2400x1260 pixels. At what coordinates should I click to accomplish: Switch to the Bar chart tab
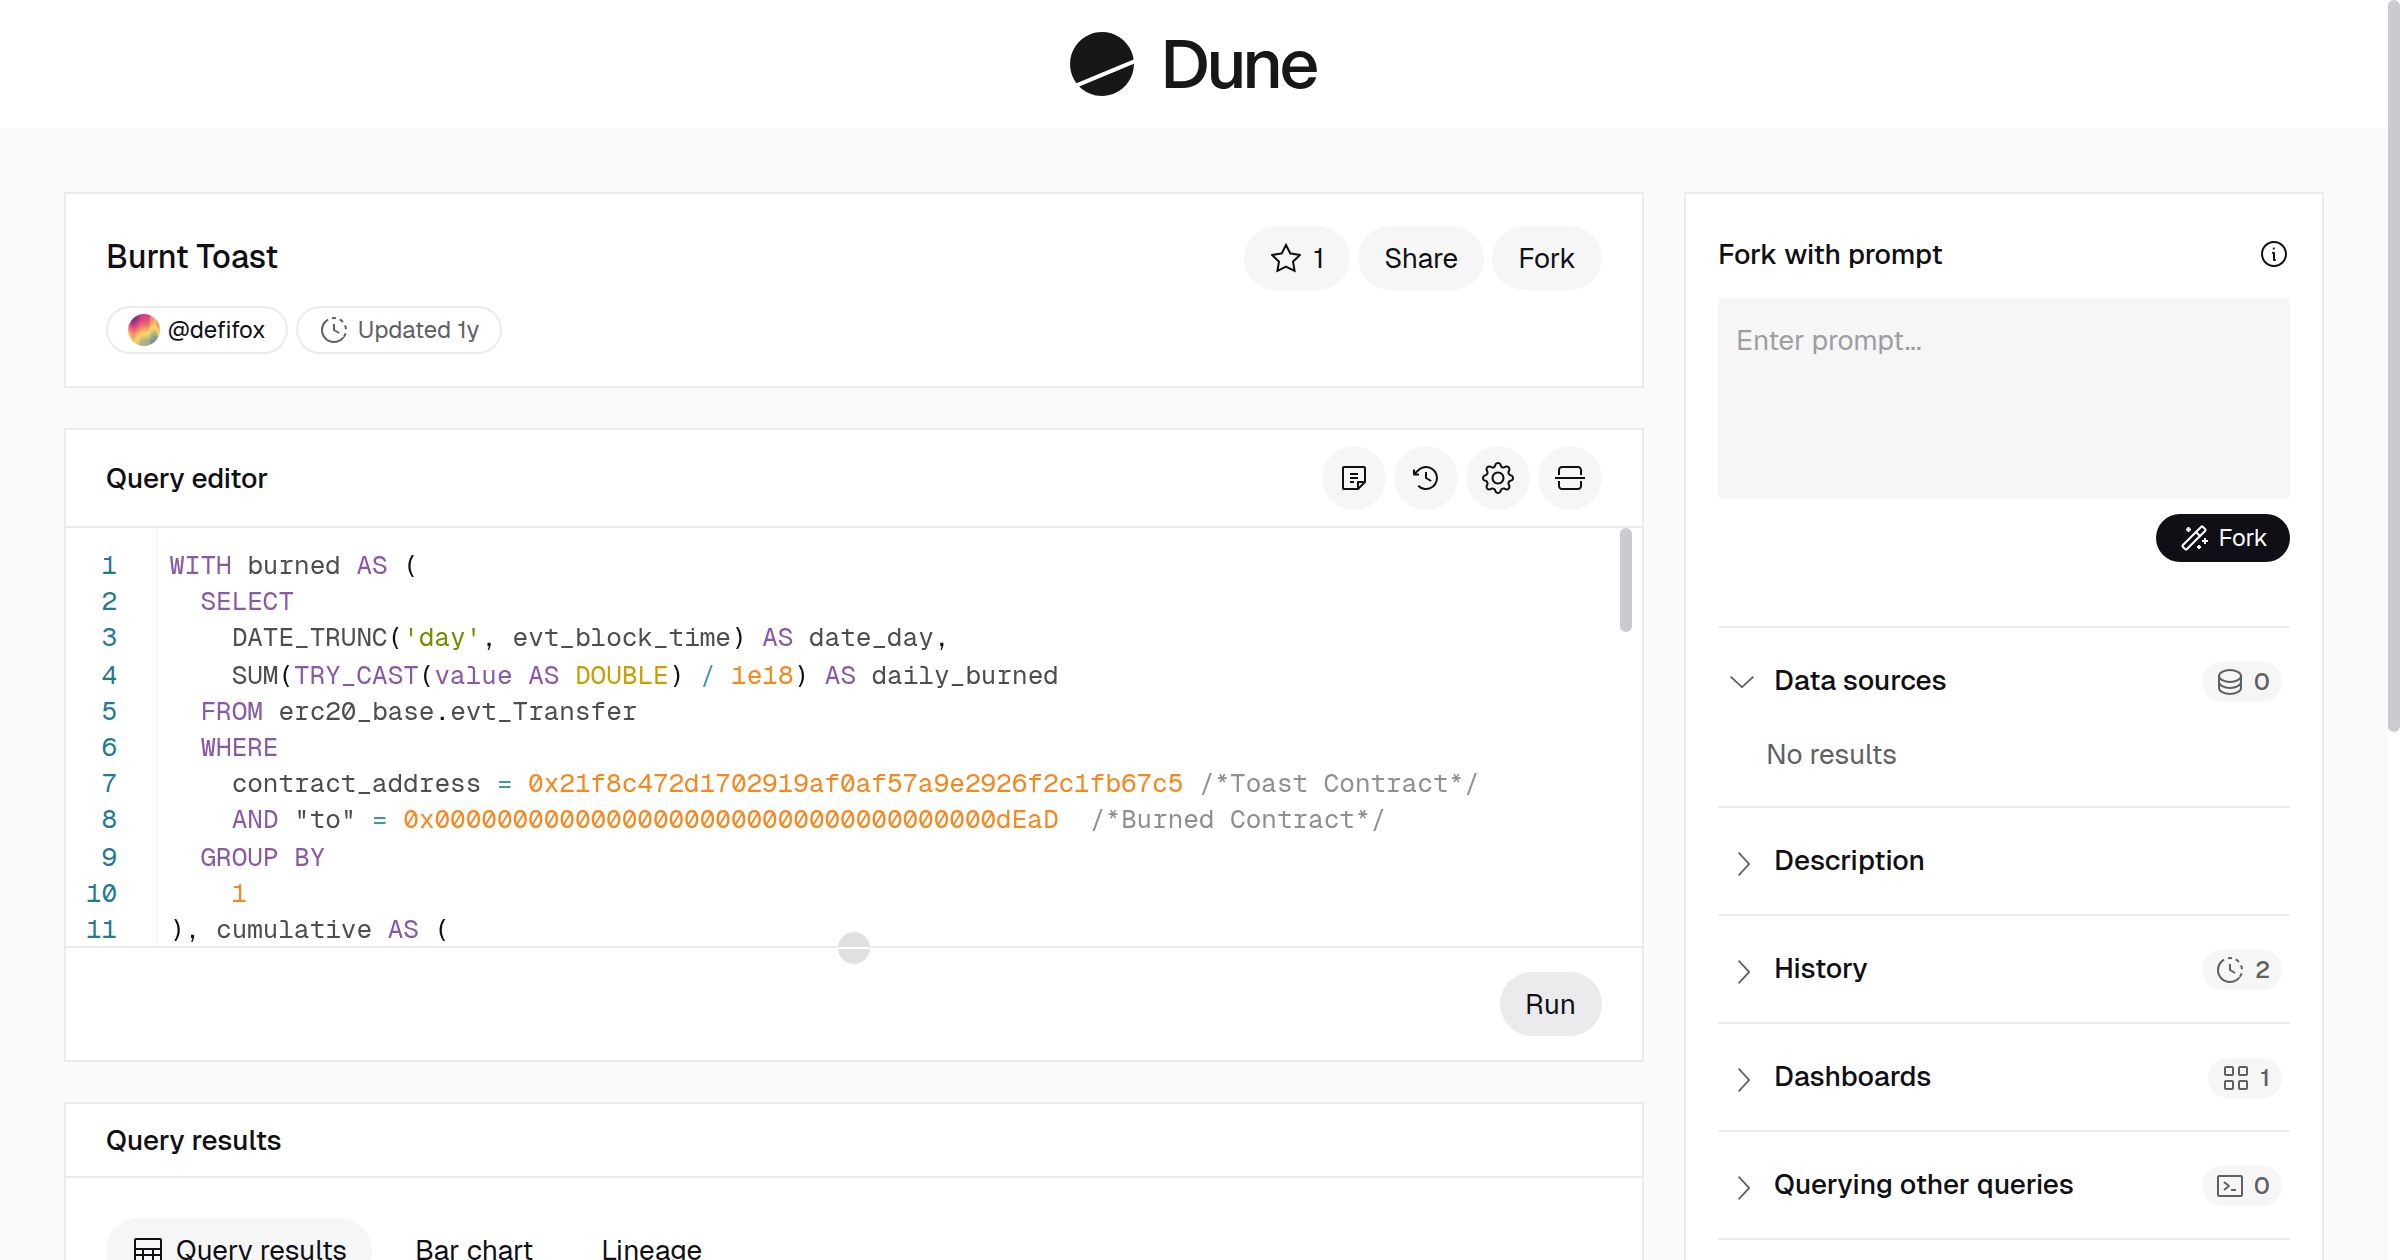click(x=474, y=1248)
